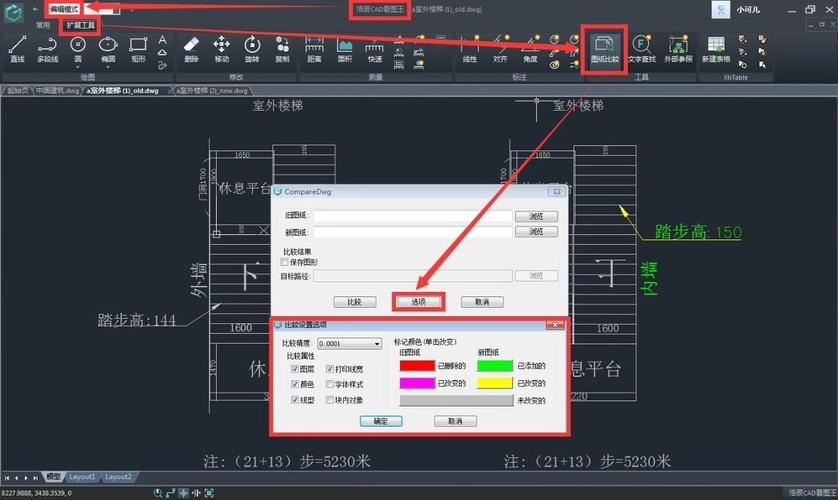
Task: Toggle the 字体样式 compare attribute checkbox
Action: (330, 384)
